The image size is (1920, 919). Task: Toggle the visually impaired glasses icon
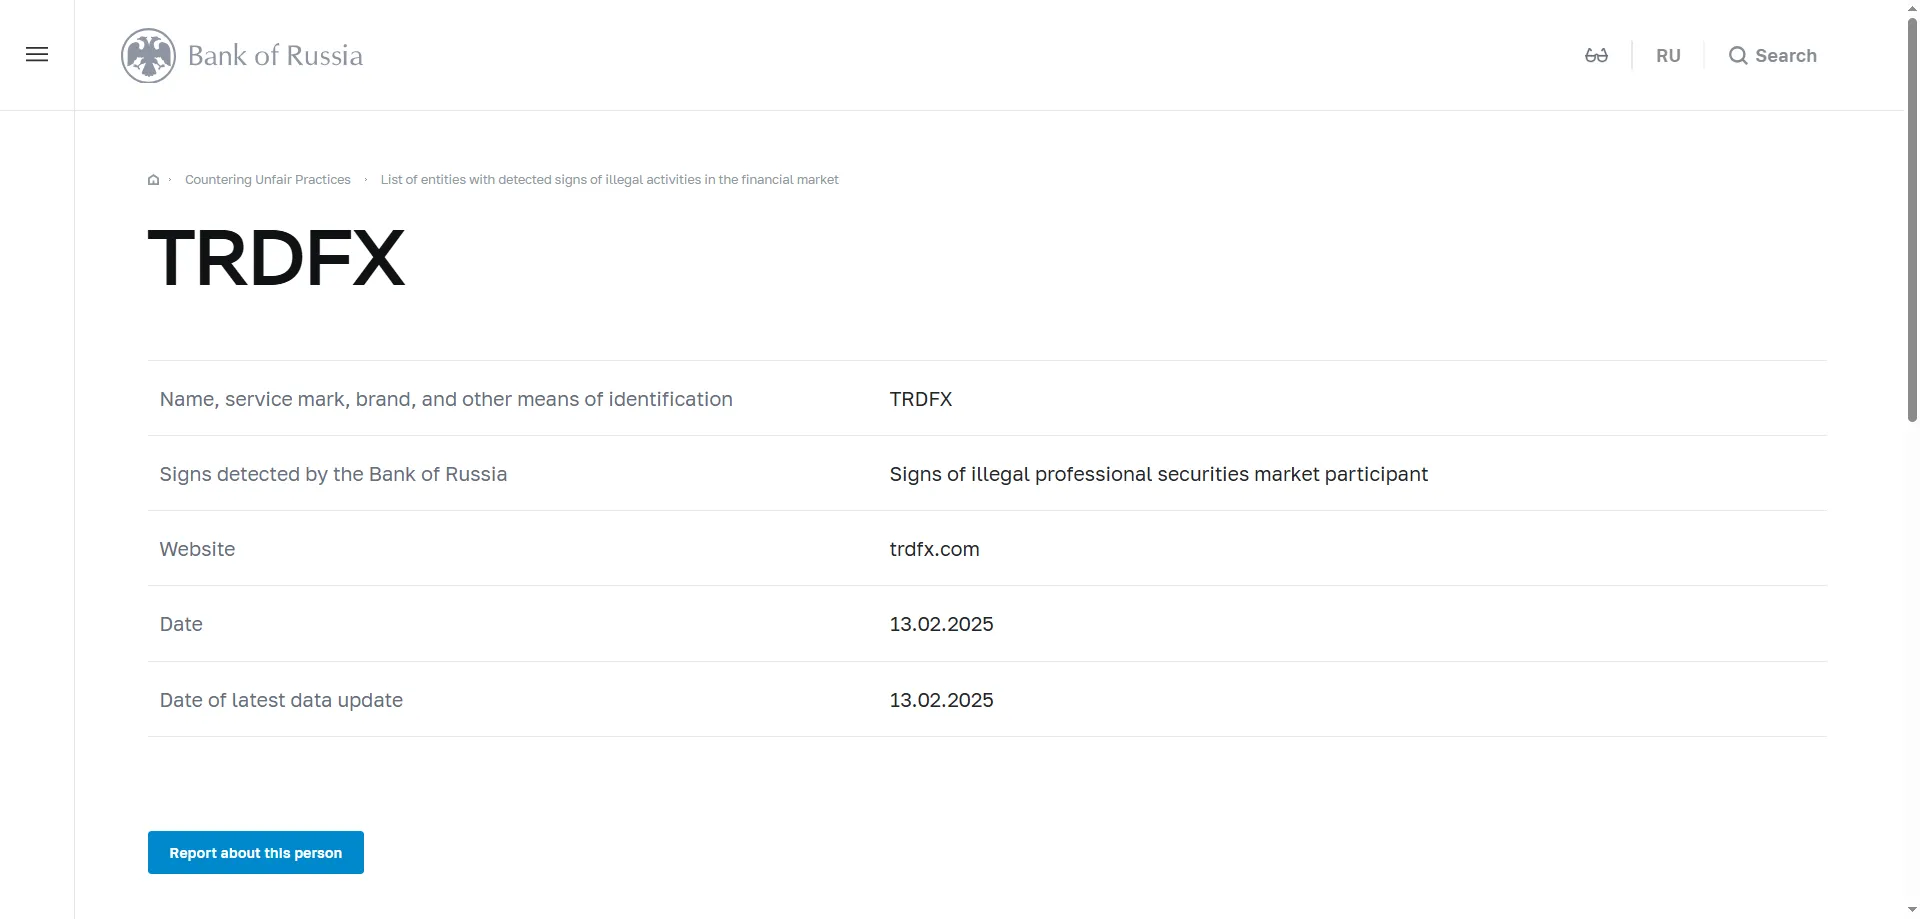[1596, 55]
